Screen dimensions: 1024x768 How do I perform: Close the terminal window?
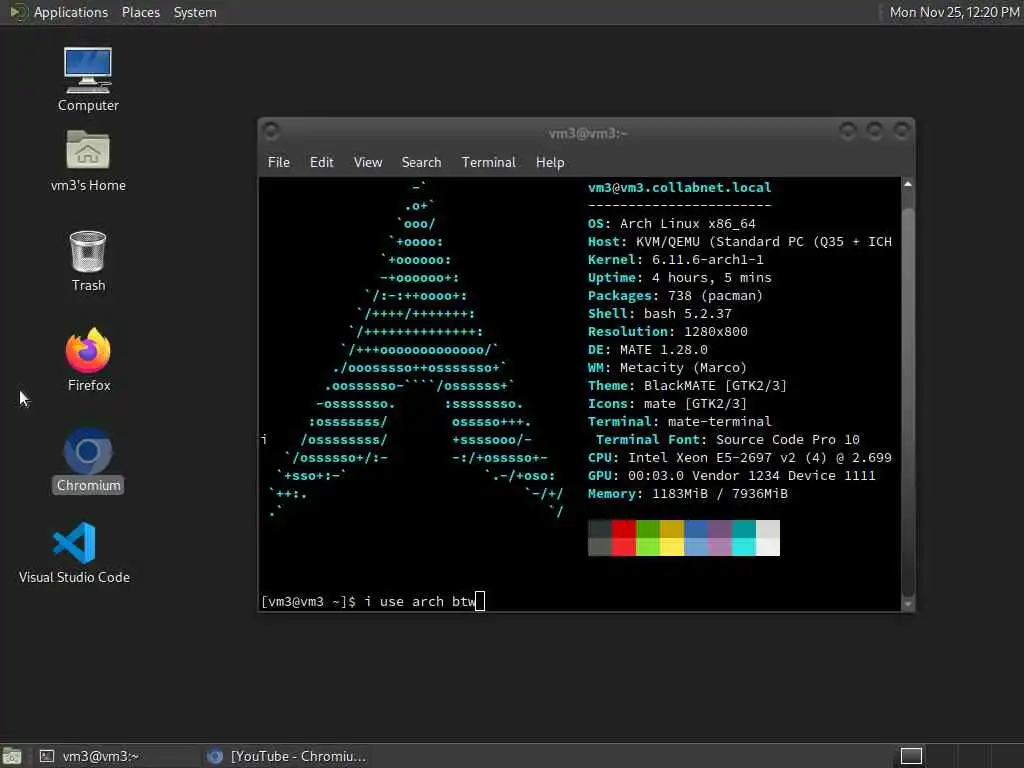coord(901,131)
